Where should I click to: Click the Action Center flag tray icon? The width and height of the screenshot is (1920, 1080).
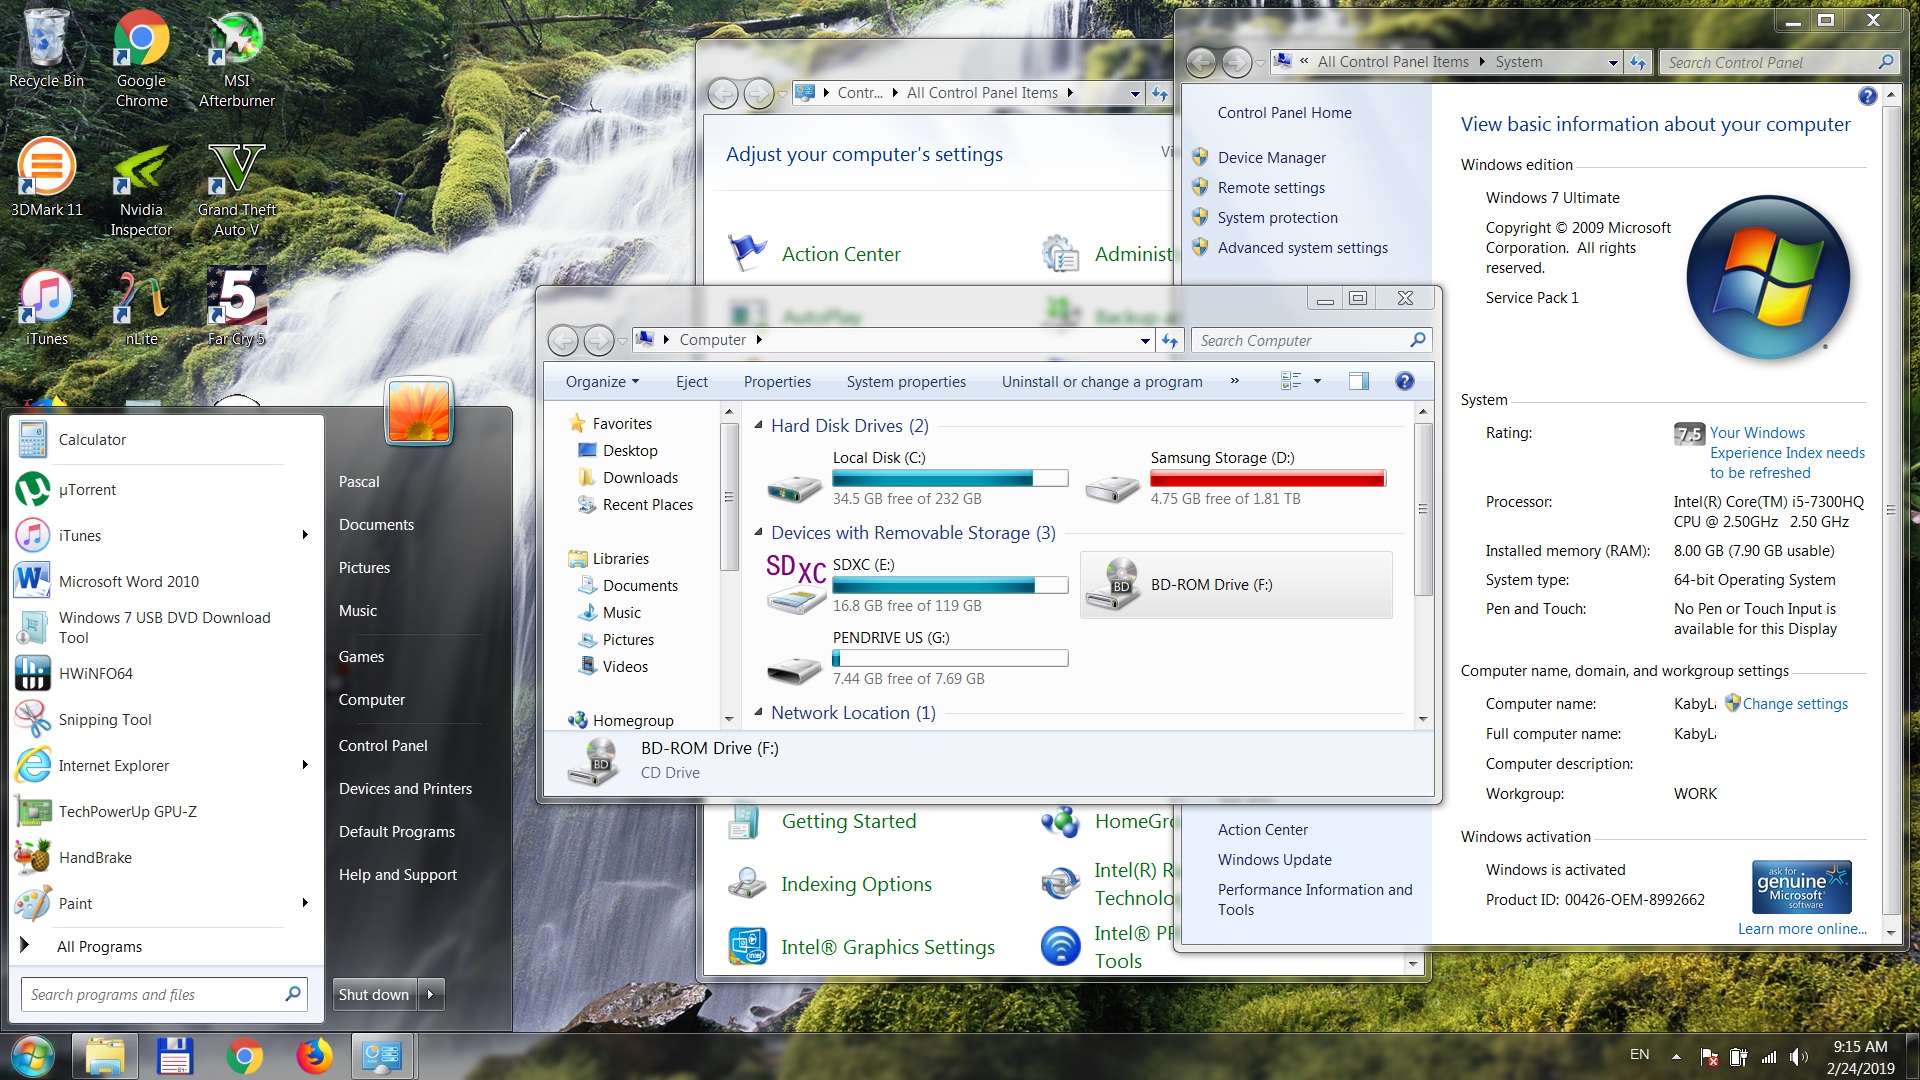[1709, 1057]
